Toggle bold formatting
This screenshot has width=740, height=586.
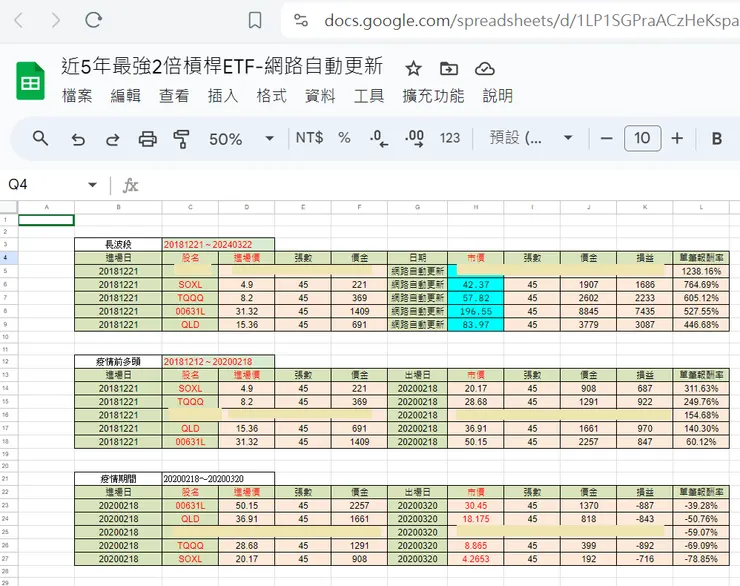point(716,139)
